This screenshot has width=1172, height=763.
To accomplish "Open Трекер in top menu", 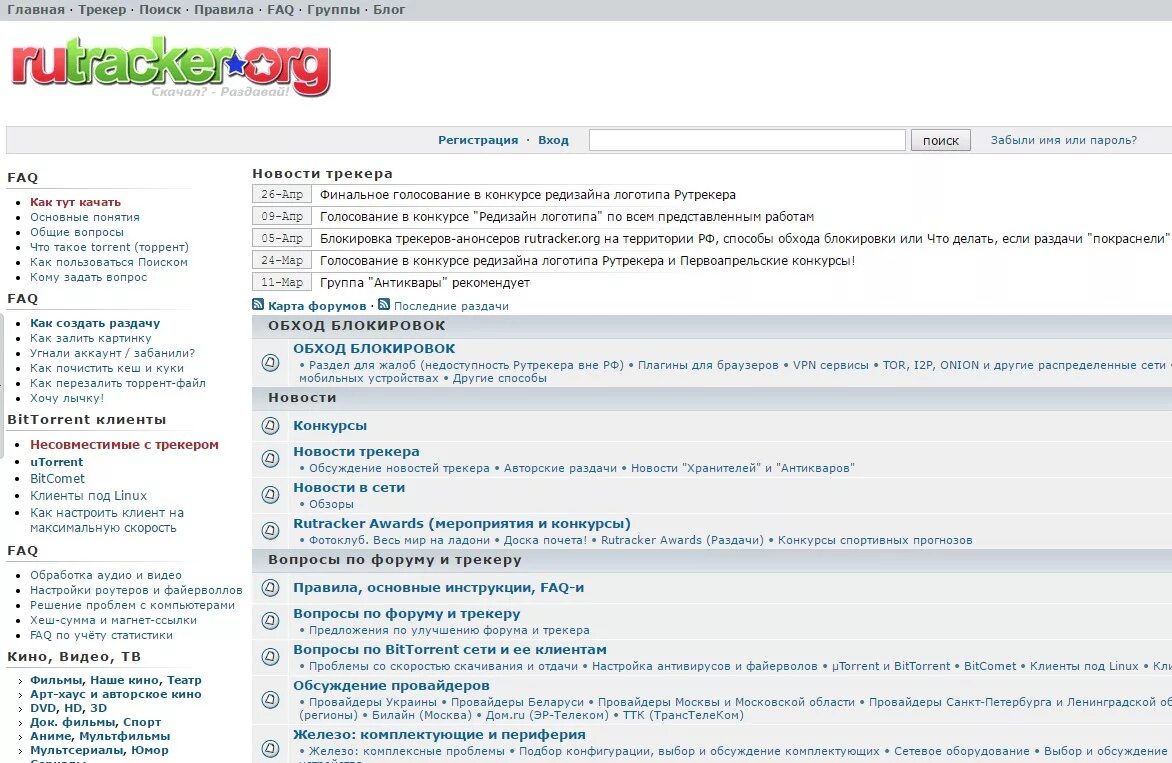I will pyautogui.click(x=102, y=10).
